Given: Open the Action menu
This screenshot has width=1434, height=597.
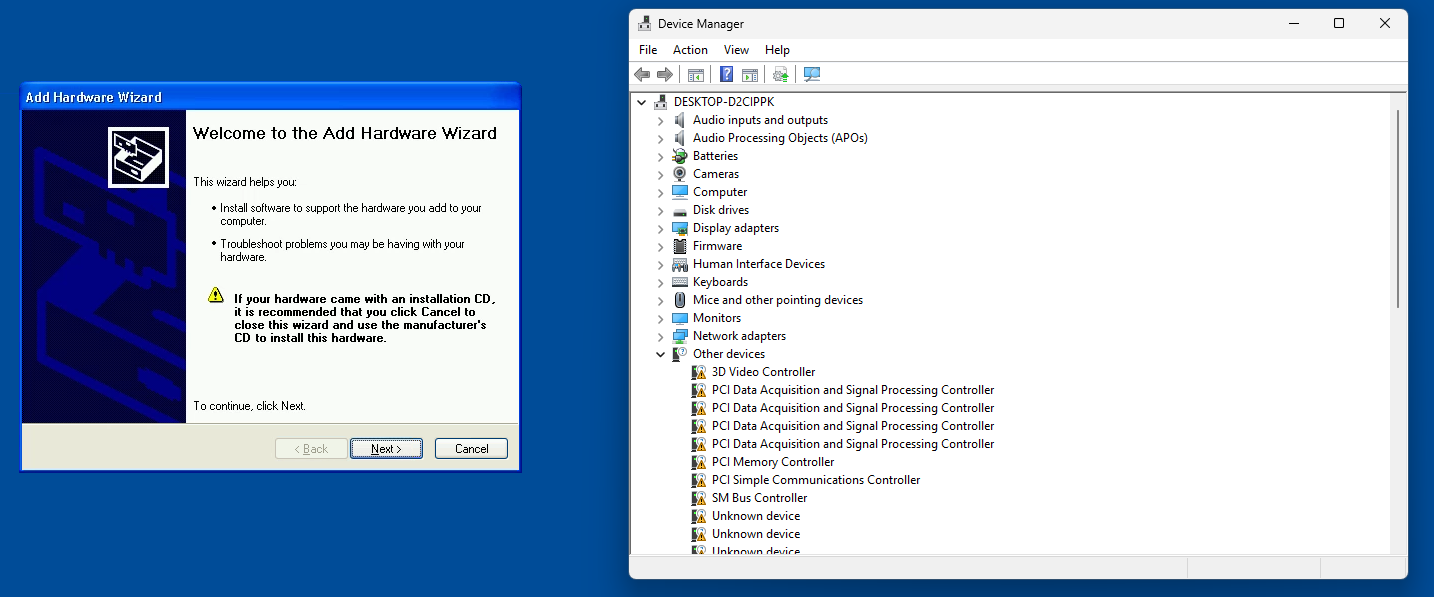Looking at the screenshot, I should (690, 50).
